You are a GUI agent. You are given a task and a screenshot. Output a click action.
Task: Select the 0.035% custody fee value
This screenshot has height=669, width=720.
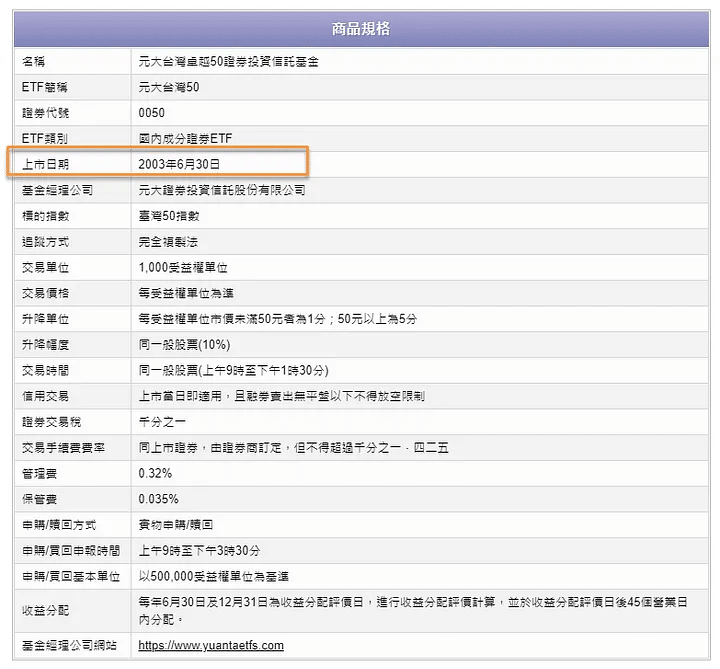158,499
